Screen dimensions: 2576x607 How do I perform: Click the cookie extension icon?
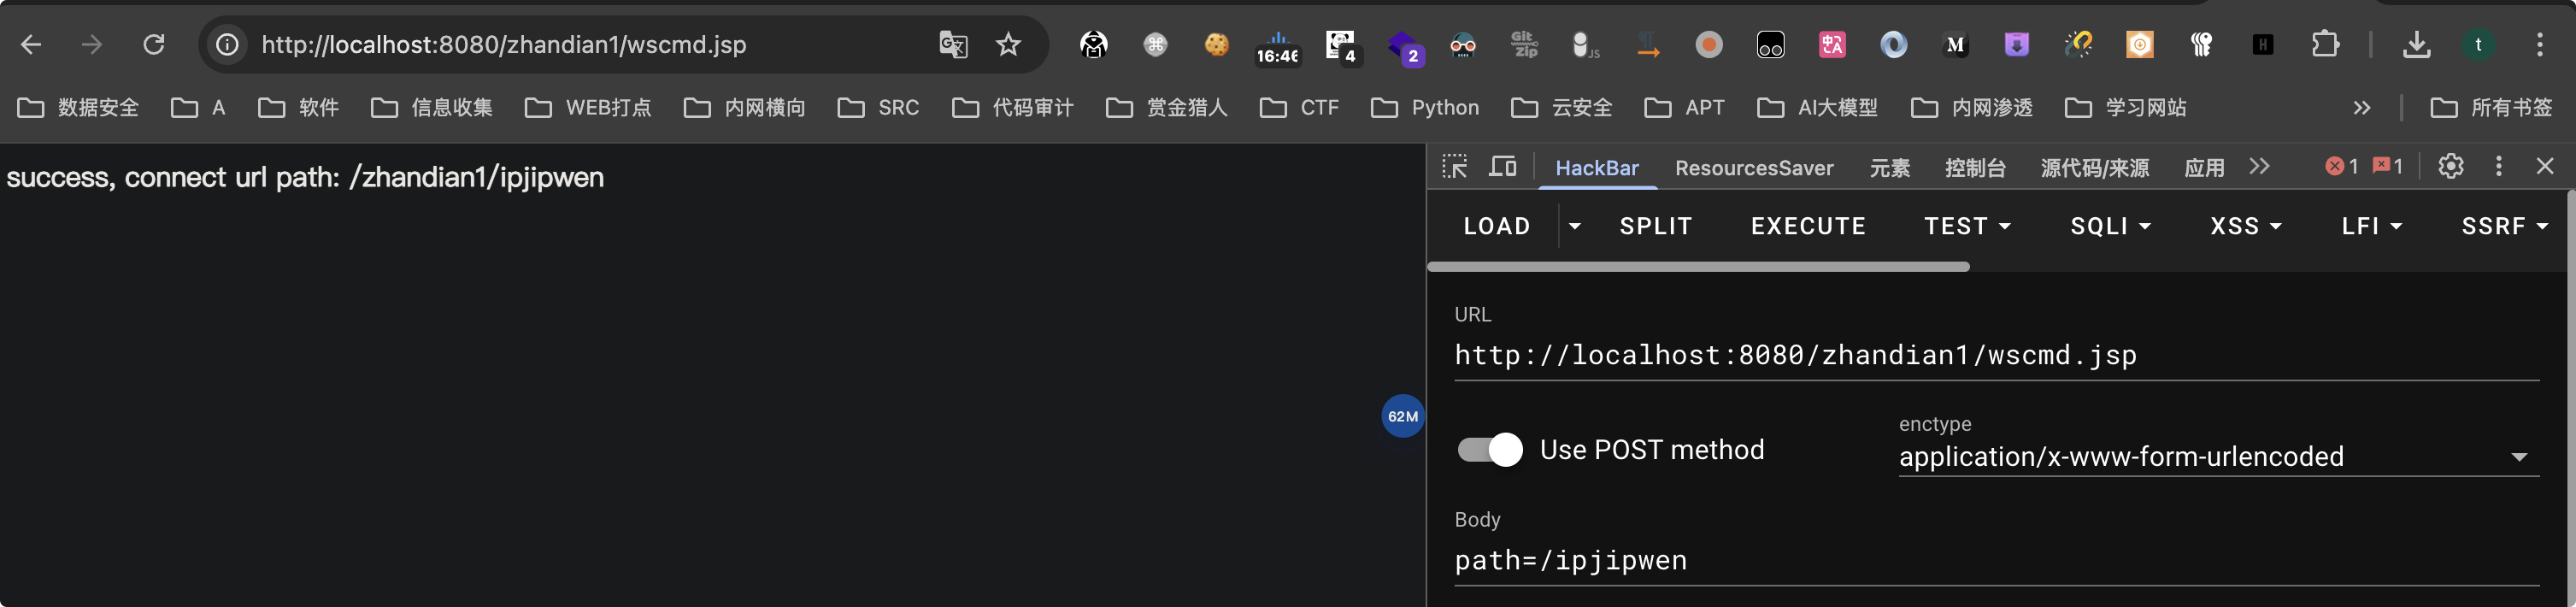(1216, 44)
